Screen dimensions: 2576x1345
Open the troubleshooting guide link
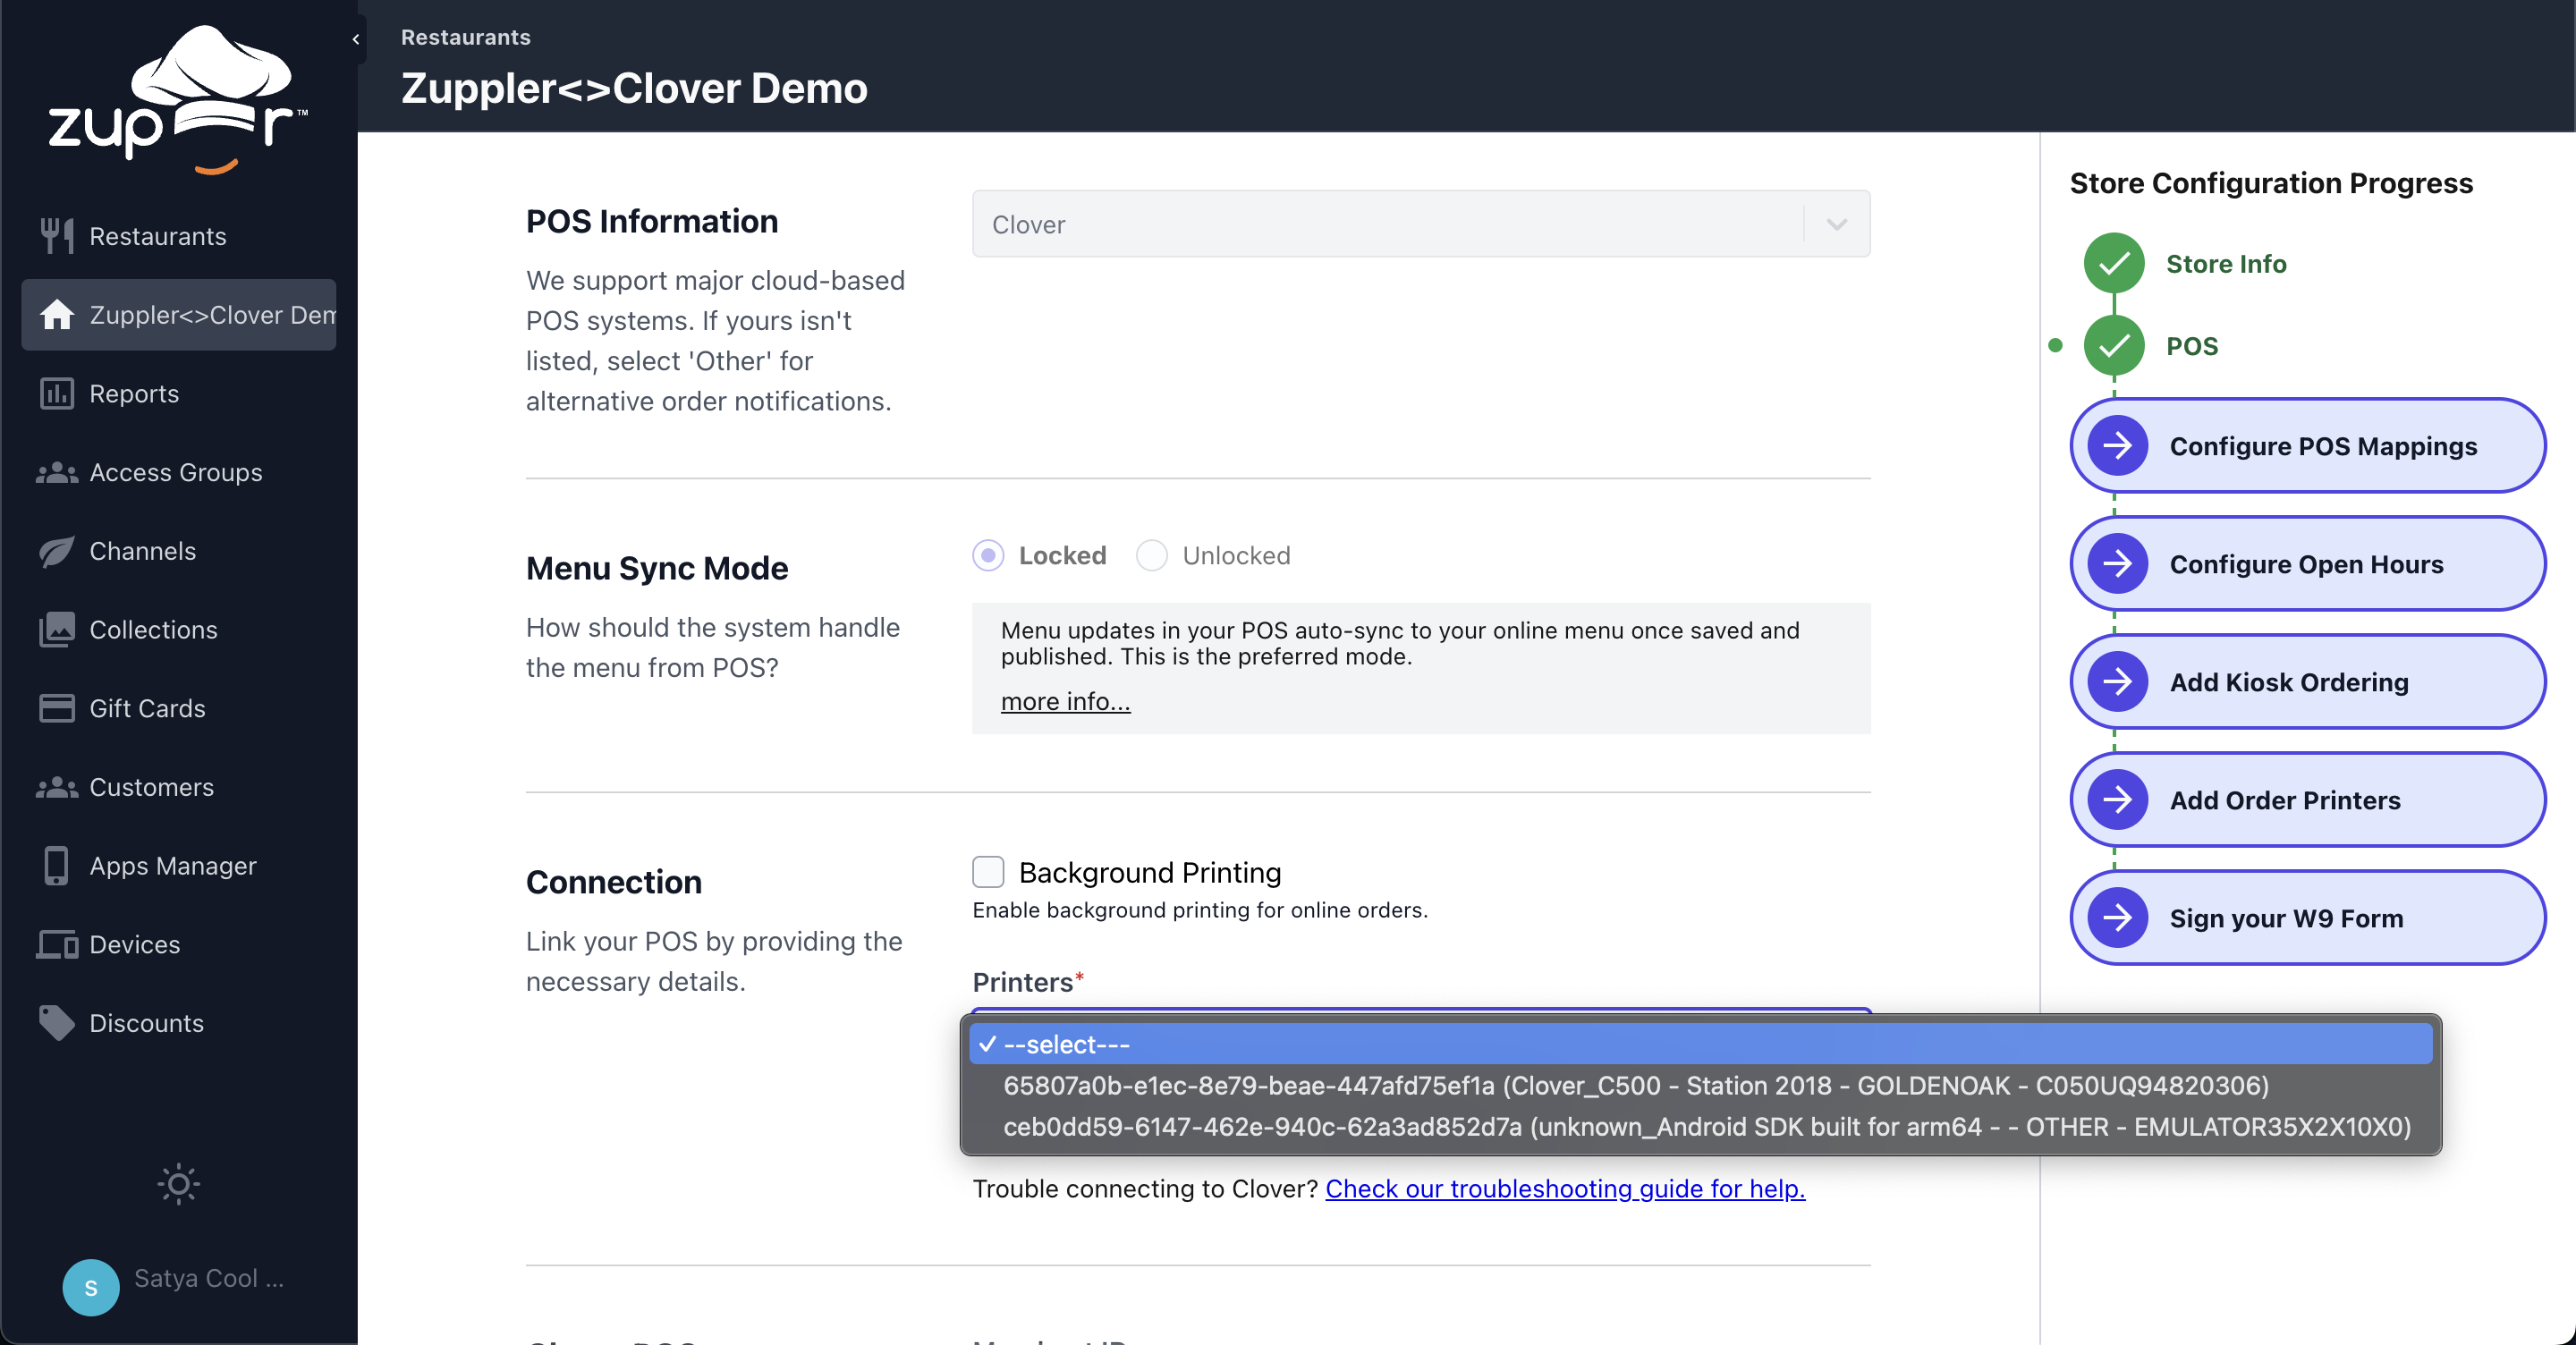tap(1564, 1188)
